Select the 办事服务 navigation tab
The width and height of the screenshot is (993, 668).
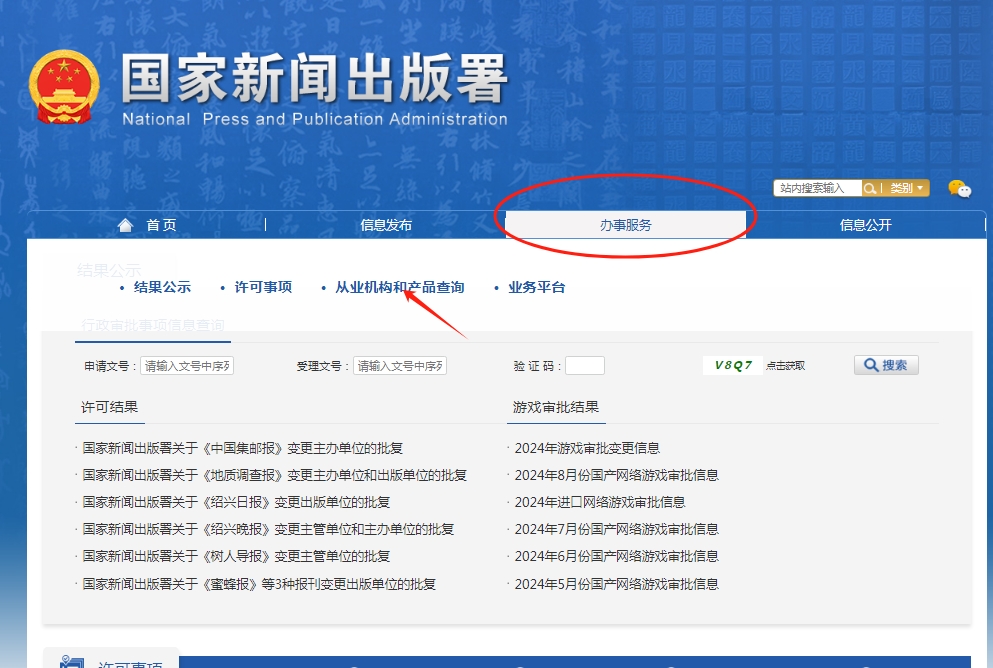[626, 225]
